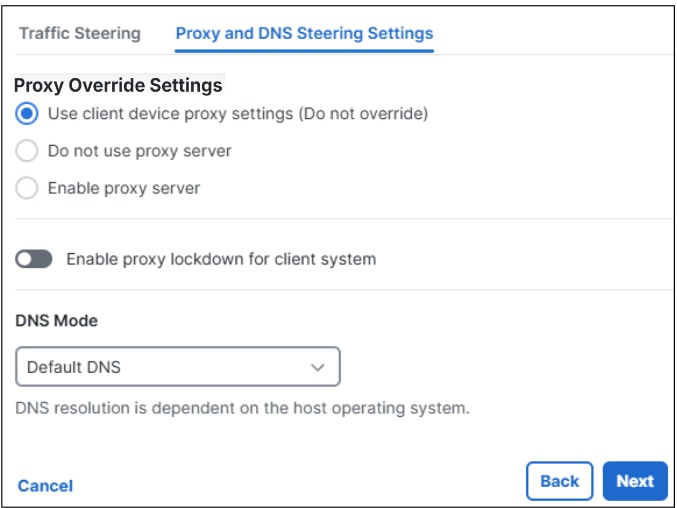This screenshot has width=677, height=508.
Task: Choose Do not use proxy server
Action: [27, 151]
